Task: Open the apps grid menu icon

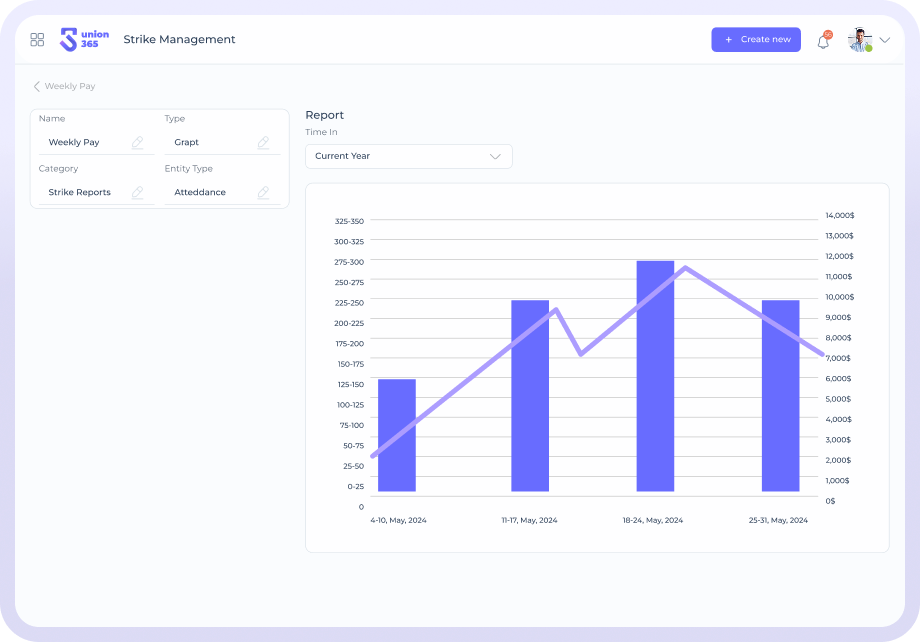Action: pyautogui.click(x=37, y=40)
